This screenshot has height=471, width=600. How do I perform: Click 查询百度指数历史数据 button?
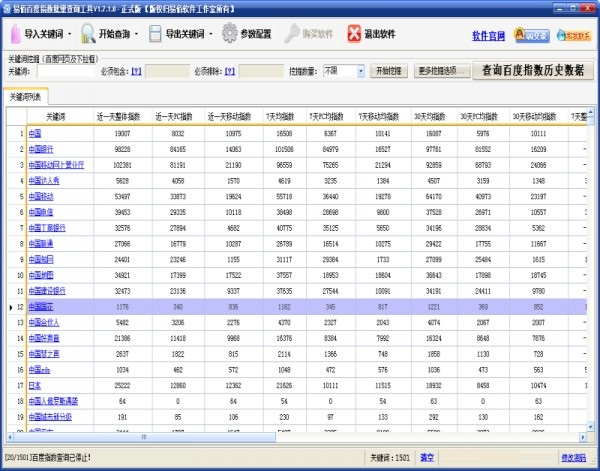tap(538, 71)
